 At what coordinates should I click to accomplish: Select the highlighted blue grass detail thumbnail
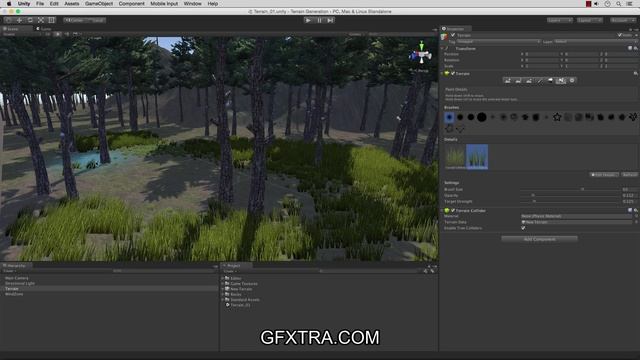477,157
